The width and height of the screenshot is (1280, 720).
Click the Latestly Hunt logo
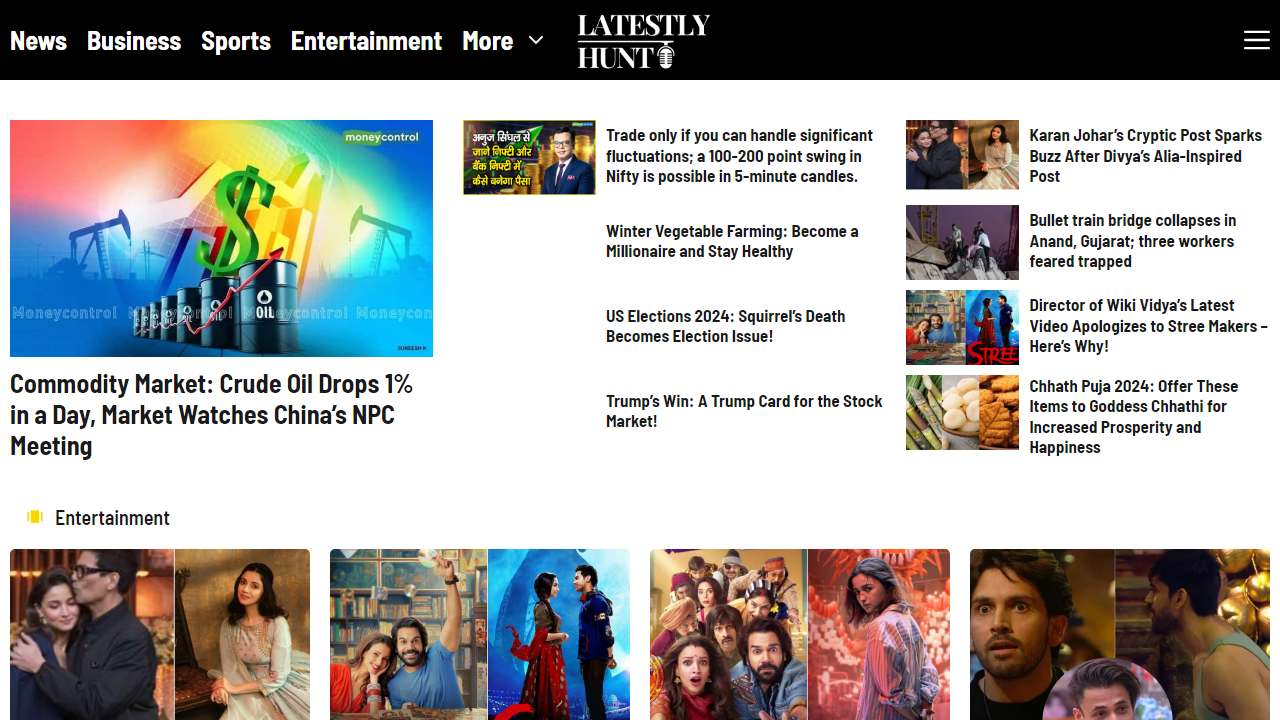pyautogui.click(x=643, y=41)
